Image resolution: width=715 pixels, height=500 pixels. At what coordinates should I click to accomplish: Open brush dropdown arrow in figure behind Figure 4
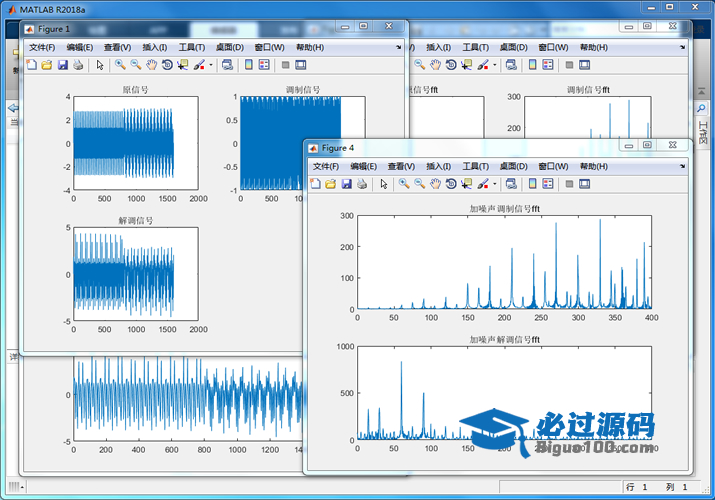(495, 65)
